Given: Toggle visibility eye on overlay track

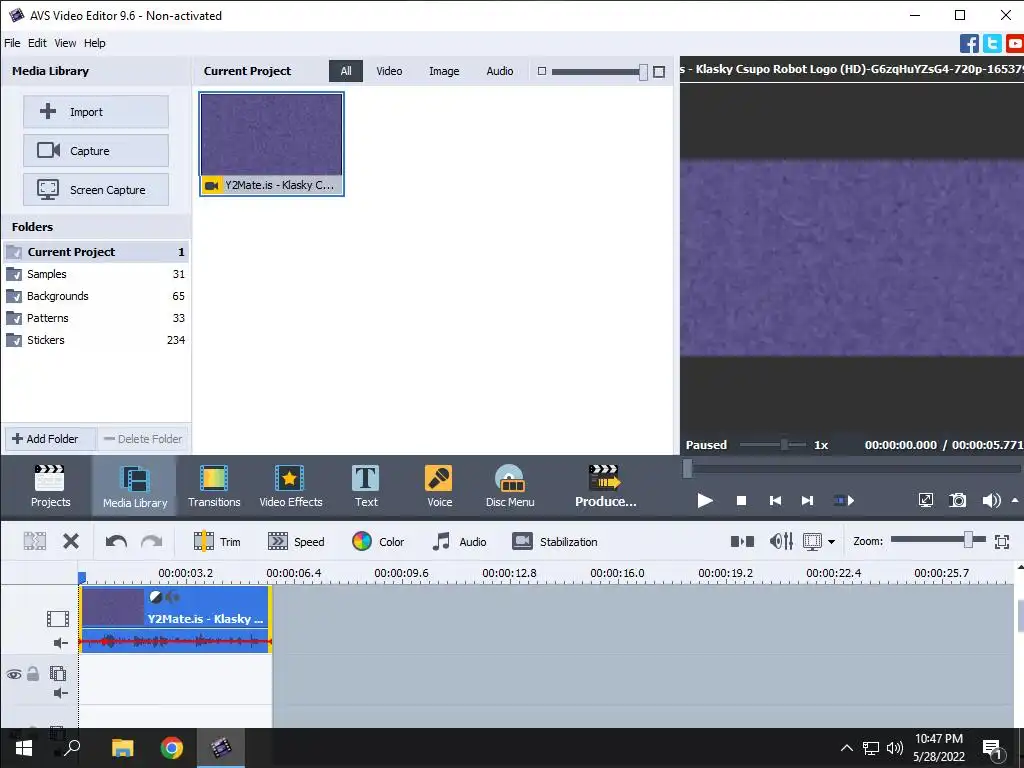Looking at the screenshot, I should [x=14, y=674].
